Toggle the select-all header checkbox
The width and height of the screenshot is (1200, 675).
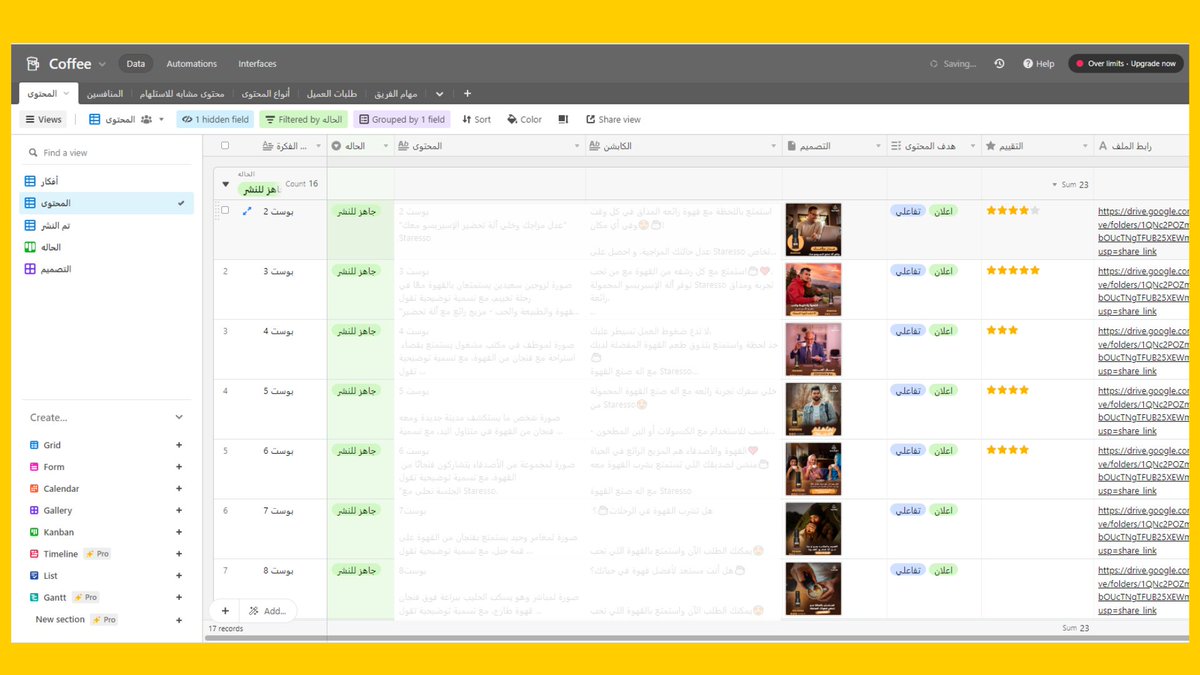pyautogui.click(x=225, y=146)
